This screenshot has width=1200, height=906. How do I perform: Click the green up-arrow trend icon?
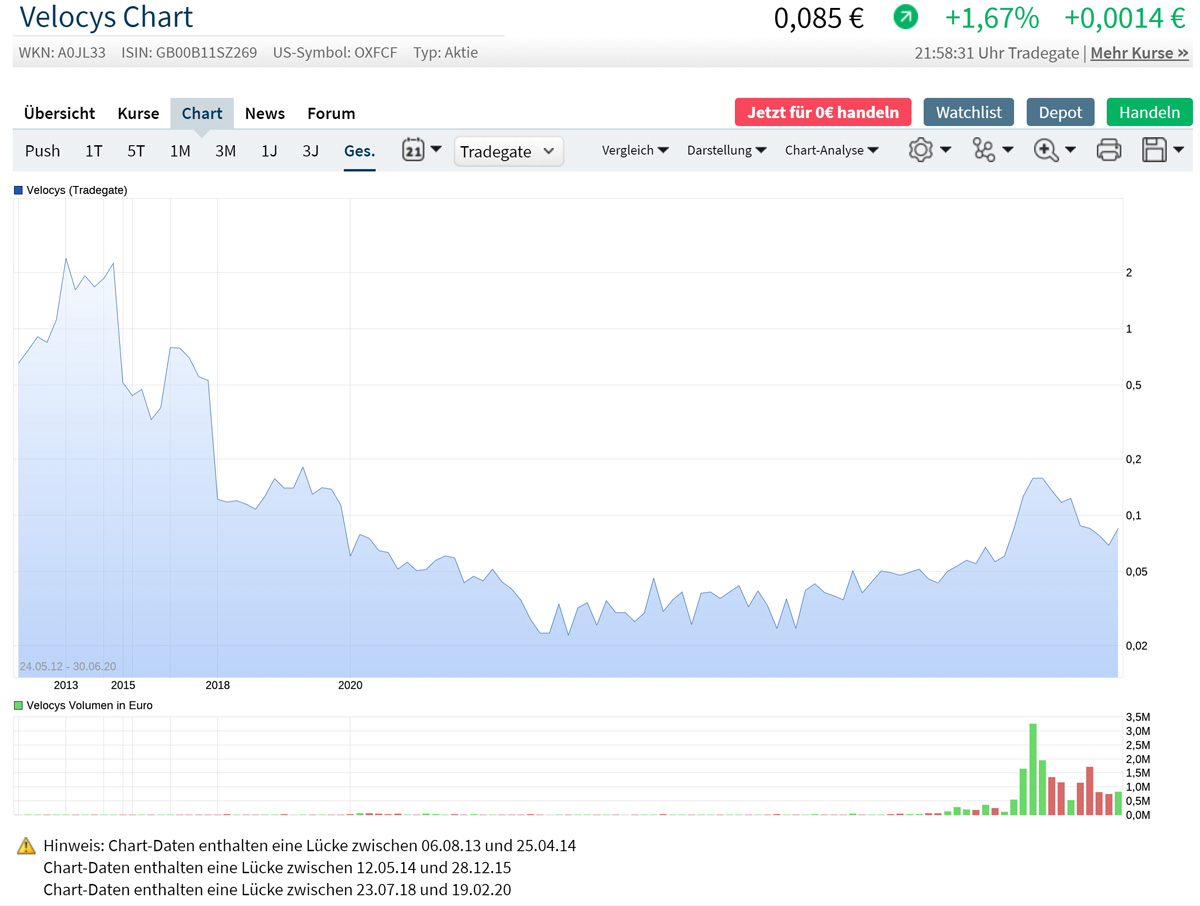pos(905,17)
